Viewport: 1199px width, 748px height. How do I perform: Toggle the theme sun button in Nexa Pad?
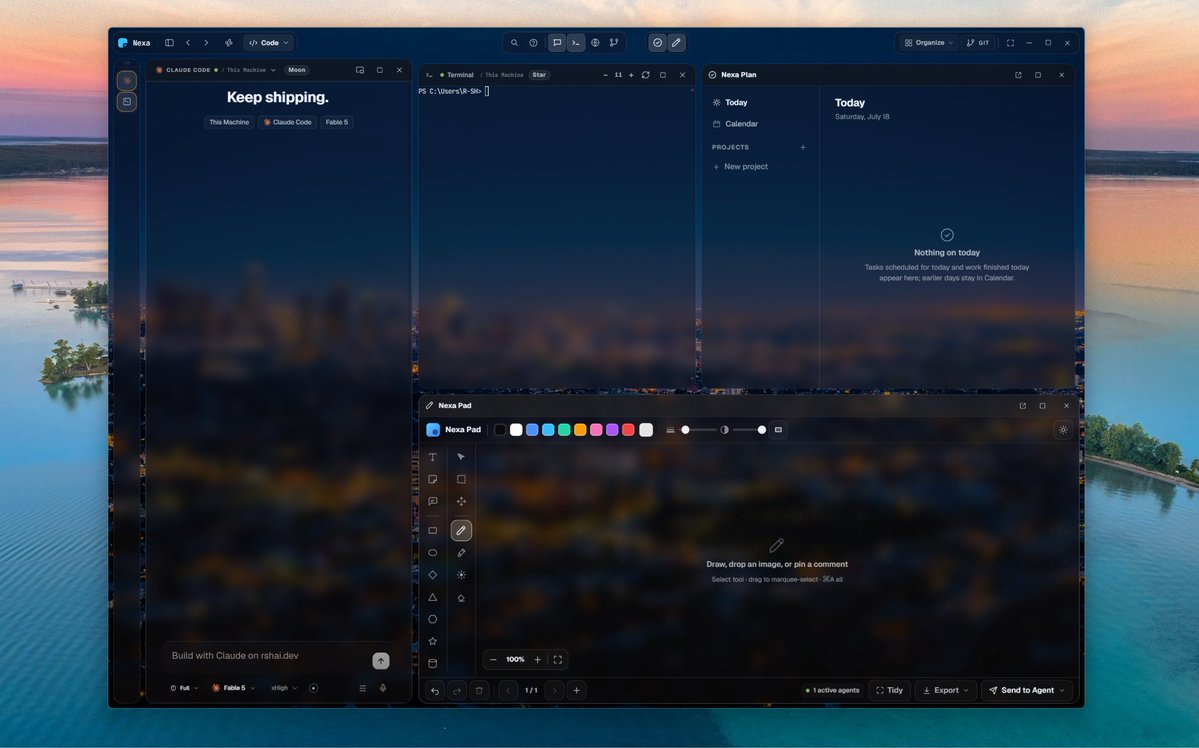(x=1063, y=430)
